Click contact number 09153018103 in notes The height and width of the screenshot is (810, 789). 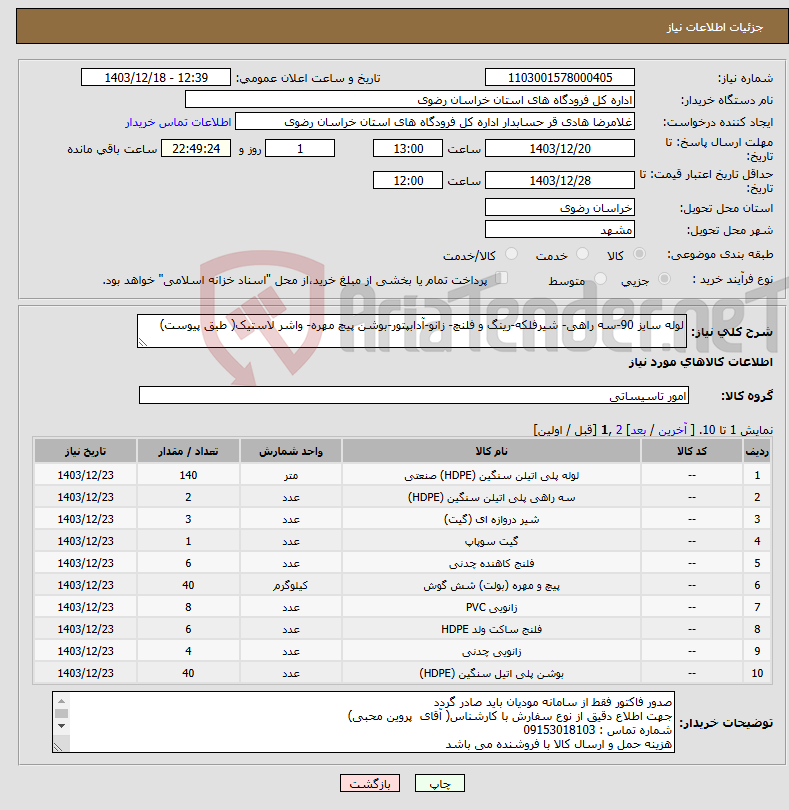[x=560, y=730]
